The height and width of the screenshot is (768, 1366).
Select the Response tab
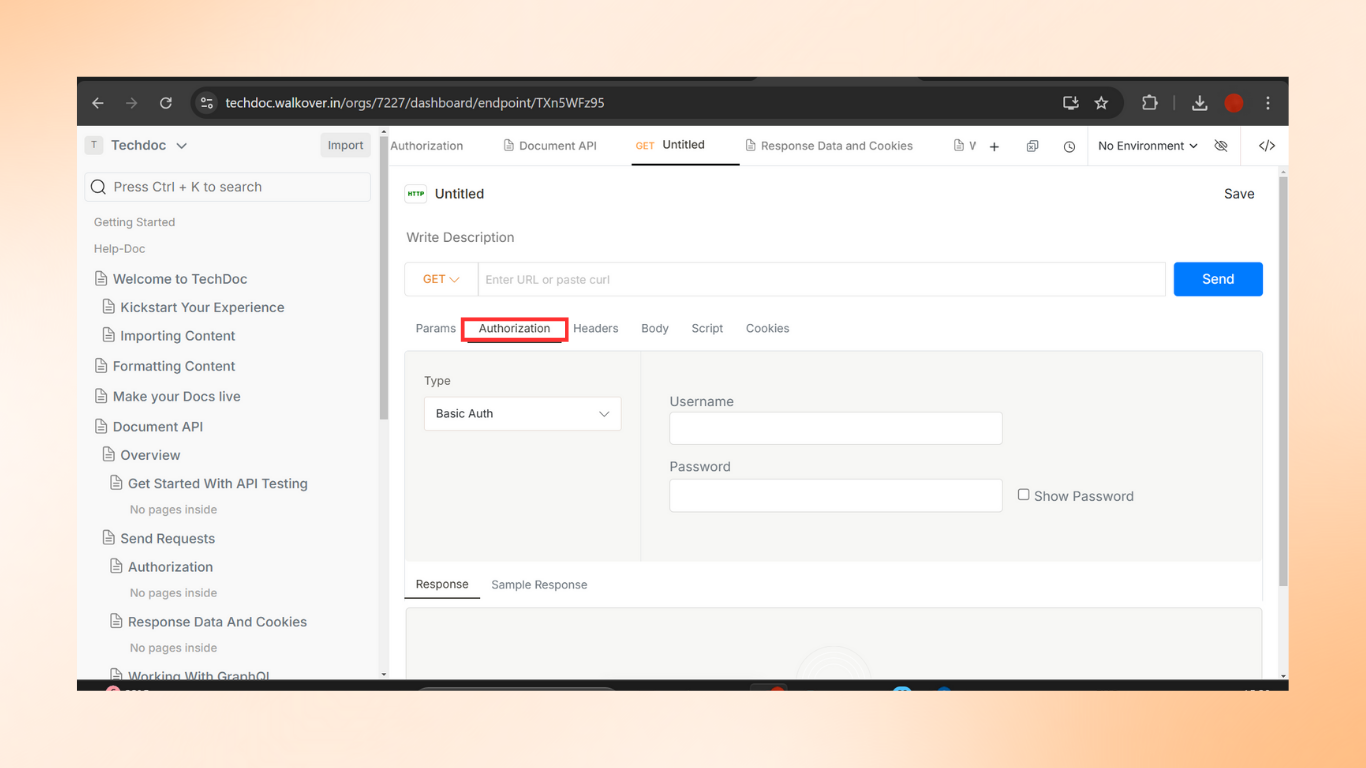(x=442, y=584)
